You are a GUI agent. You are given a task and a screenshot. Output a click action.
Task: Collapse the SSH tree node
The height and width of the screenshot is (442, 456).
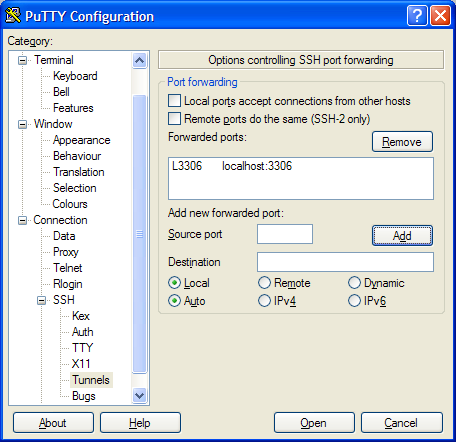(x=41, y=300)
